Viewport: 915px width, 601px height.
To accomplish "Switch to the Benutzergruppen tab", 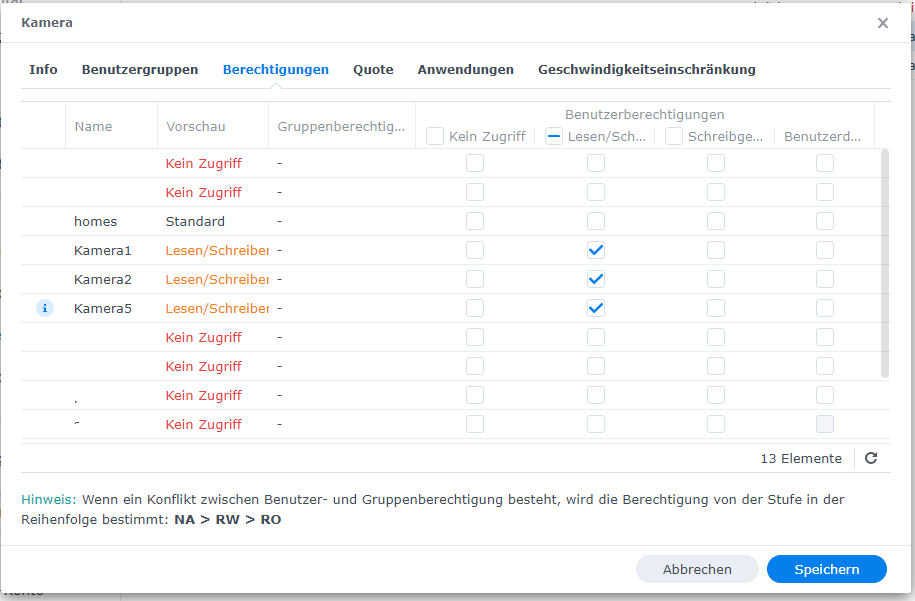I will (140, 69).
